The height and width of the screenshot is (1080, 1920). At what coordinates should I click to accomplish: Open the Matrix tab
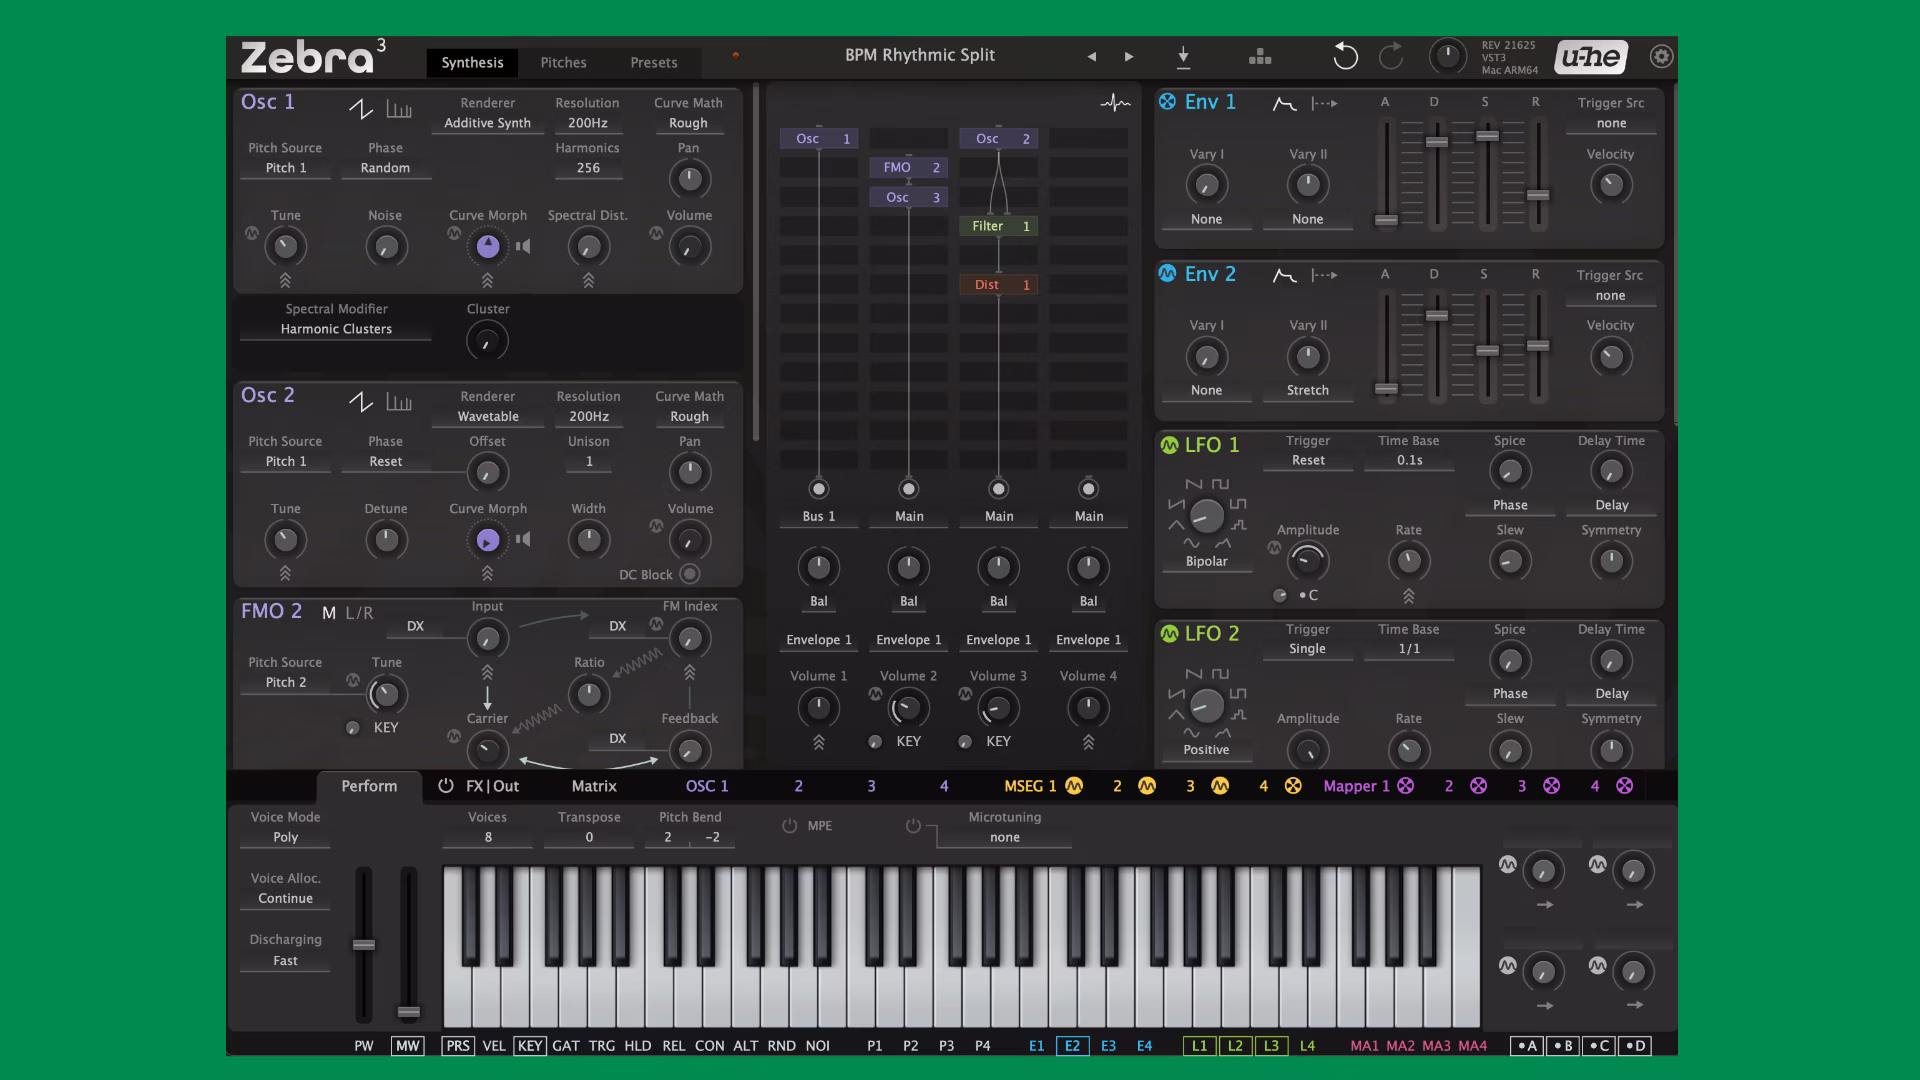[593, 786]
